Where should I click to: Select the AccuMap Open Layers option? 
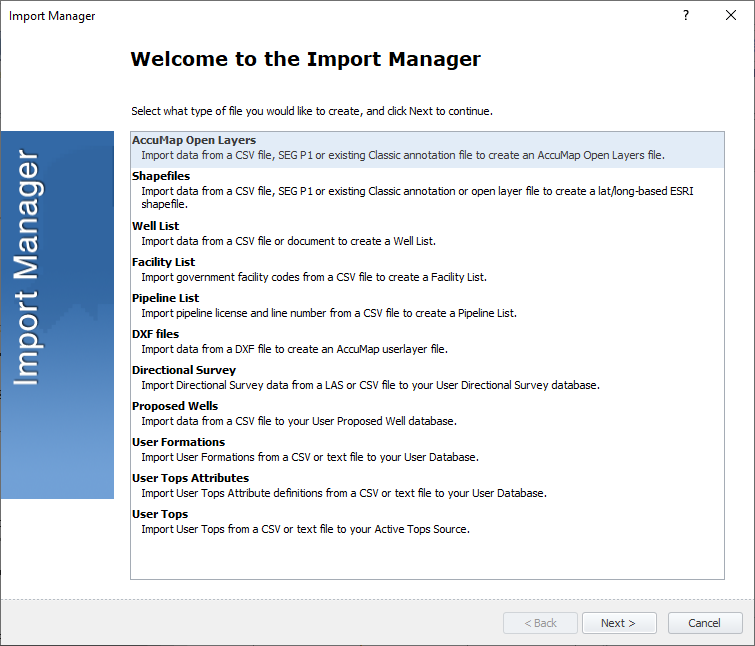click(194, 141)
